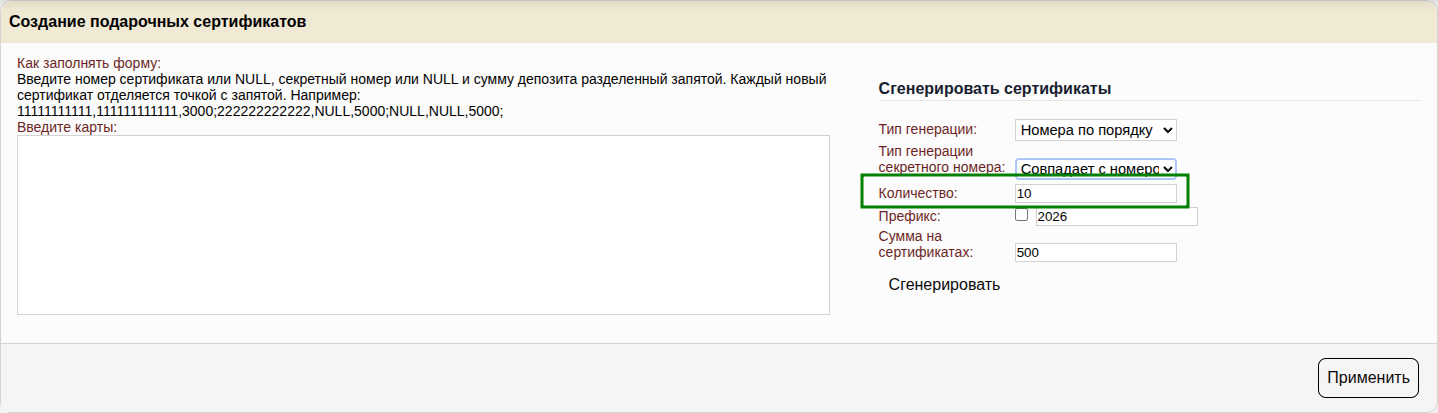Select the certificate amount field showing 500

pos(1095,253)
